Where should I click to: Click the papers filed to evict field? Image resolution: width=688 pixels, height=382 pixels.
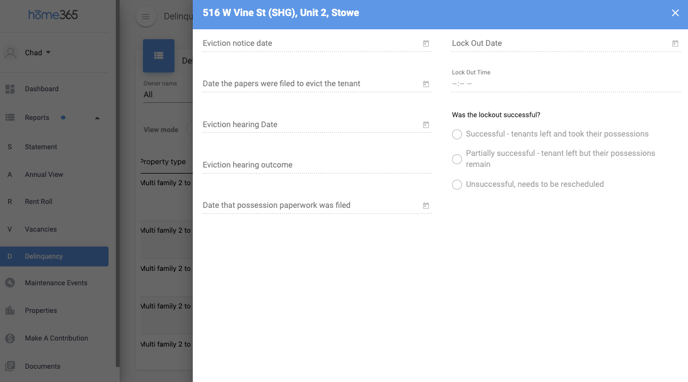click(317, 84)
